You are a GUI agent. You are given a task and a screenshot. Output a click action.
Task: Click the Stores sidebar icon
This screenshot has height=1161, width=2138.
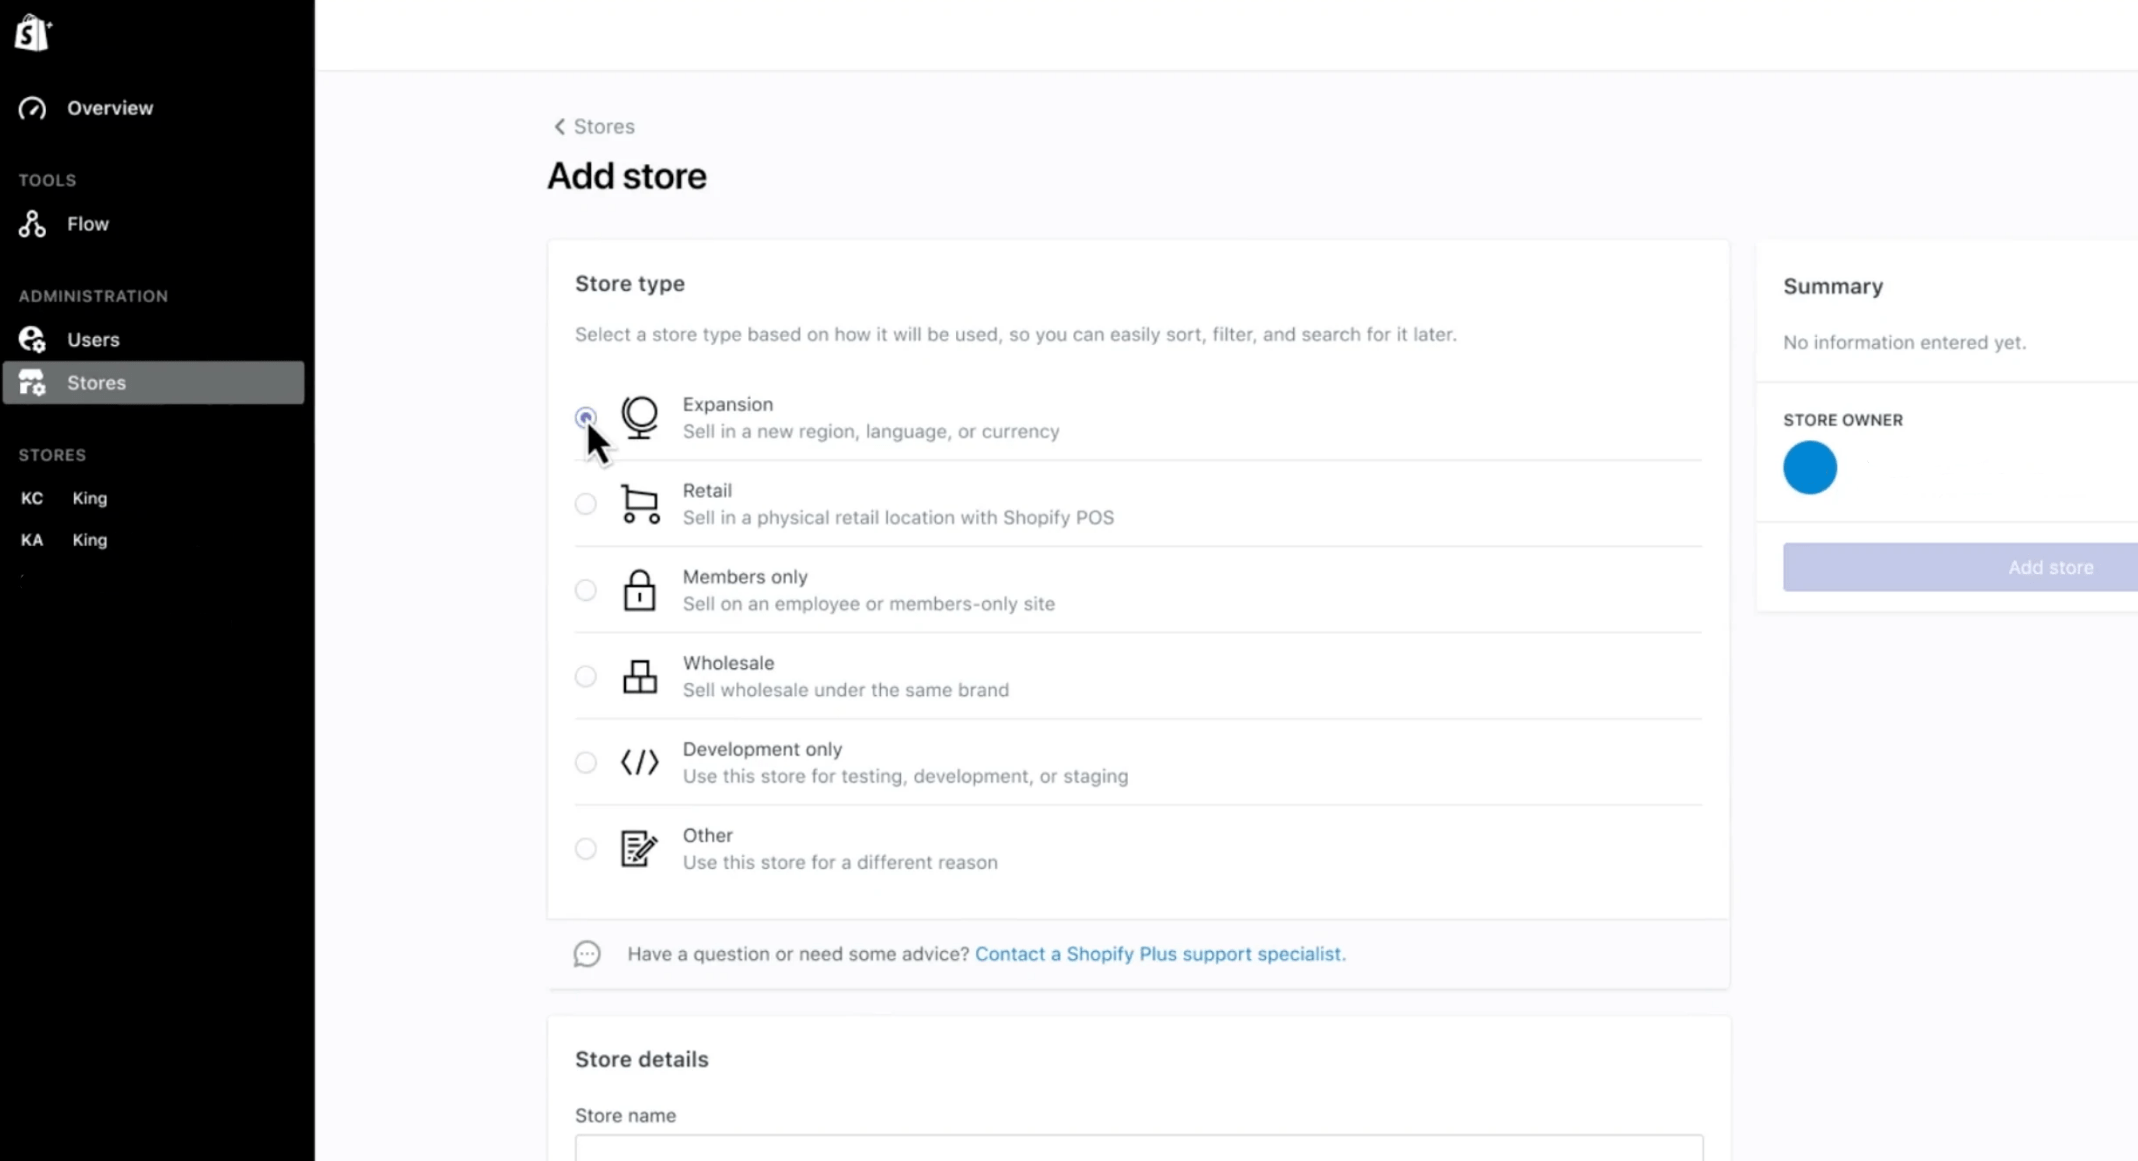coord(32,382)
